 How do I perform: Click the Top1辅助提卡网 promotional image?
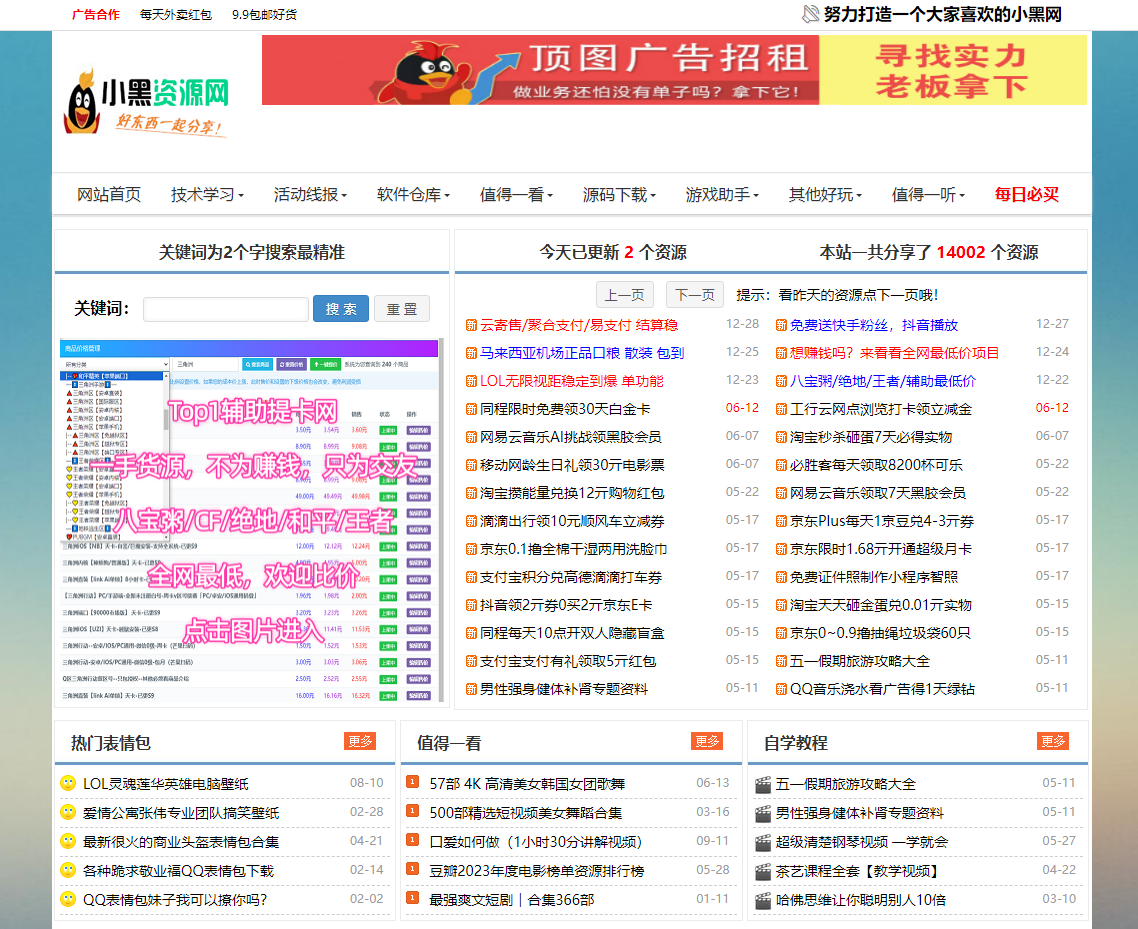tap(250, 521)
